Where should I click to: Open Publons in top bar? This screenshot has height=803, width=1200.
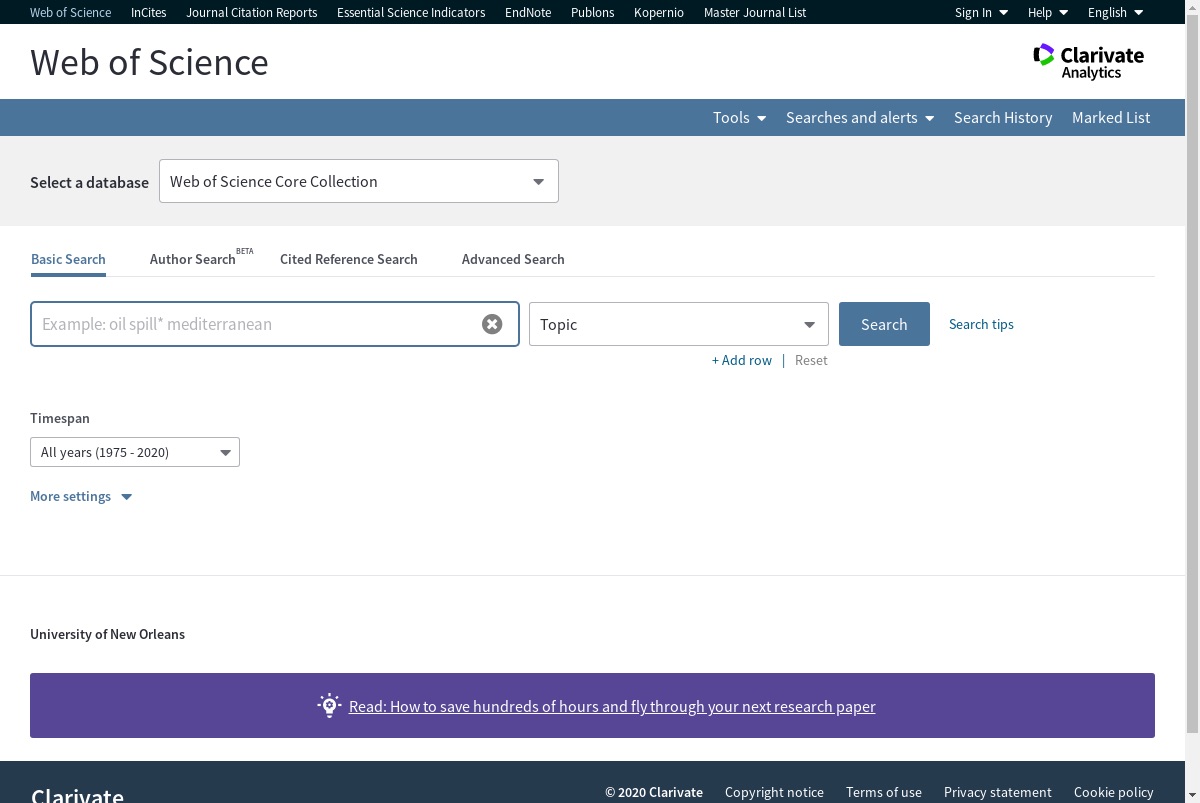[x=593, y=12]
